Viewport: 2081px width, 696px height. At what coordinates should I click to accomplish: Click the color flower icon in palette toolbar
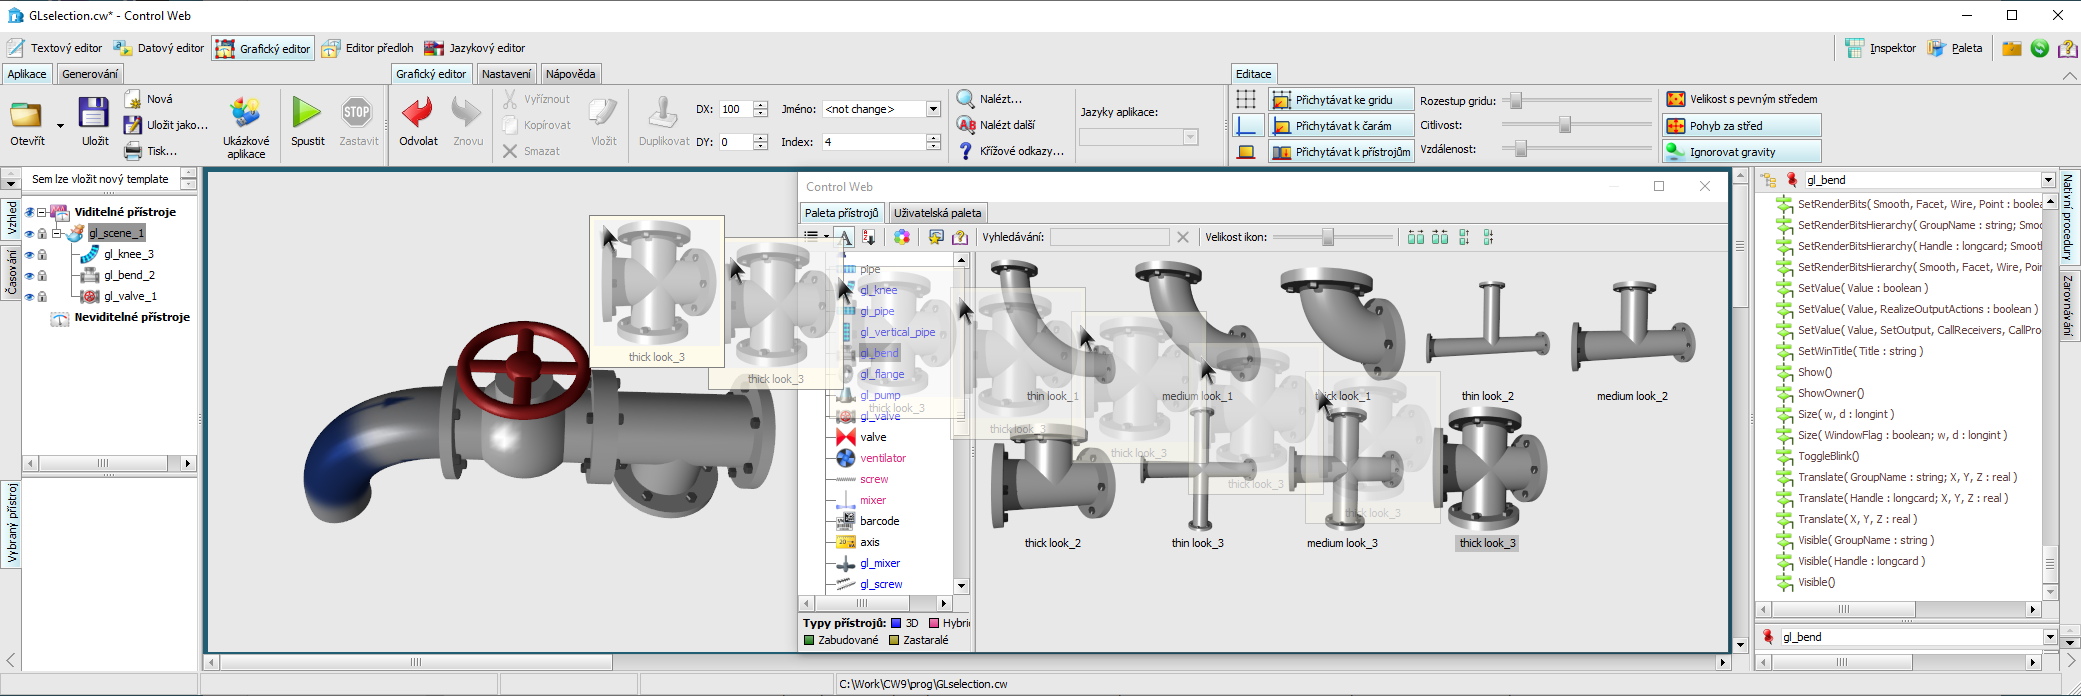[902, 237]
